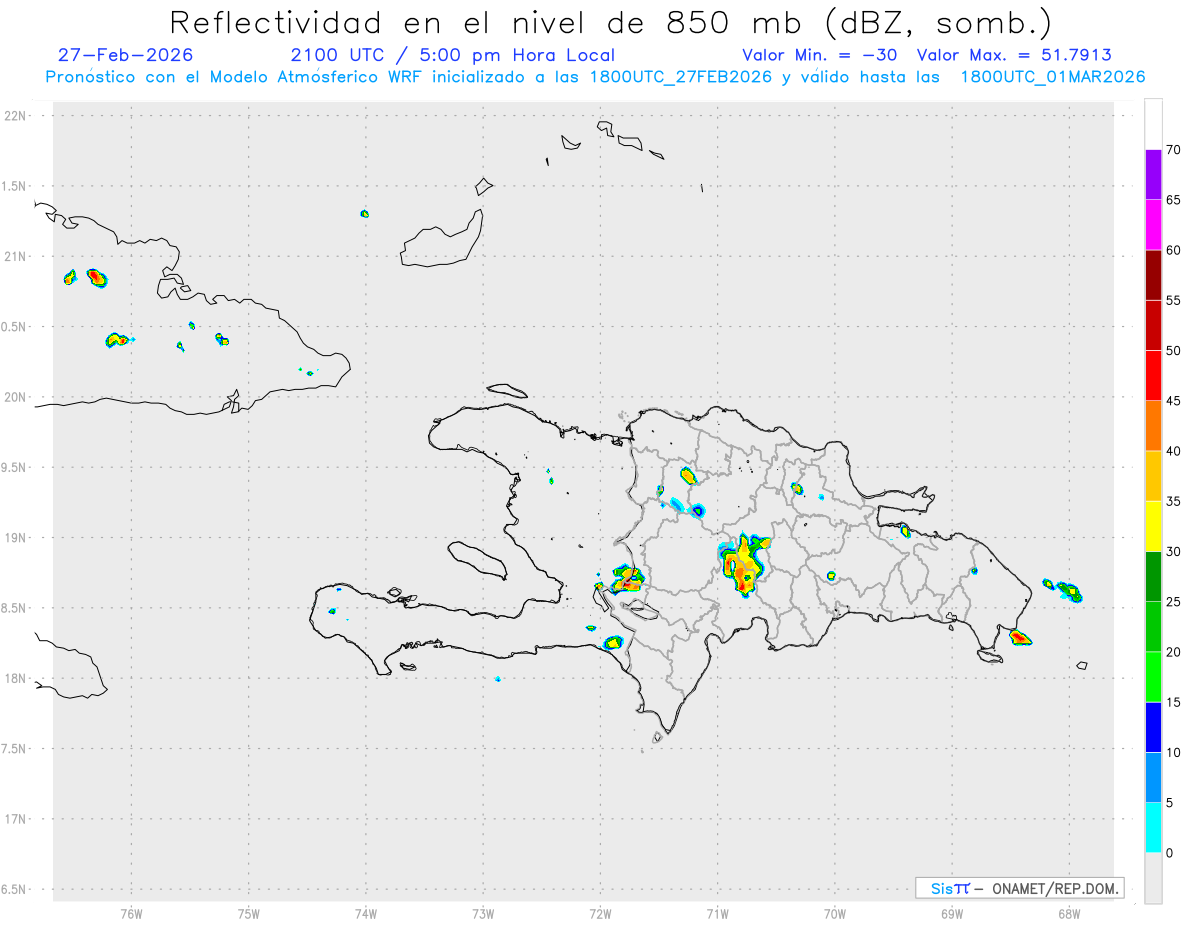Pick the yellow 30–35 dBZ legend segment
The width and height of the screenshot is (1200, 927).
[x=1153, y=526]
